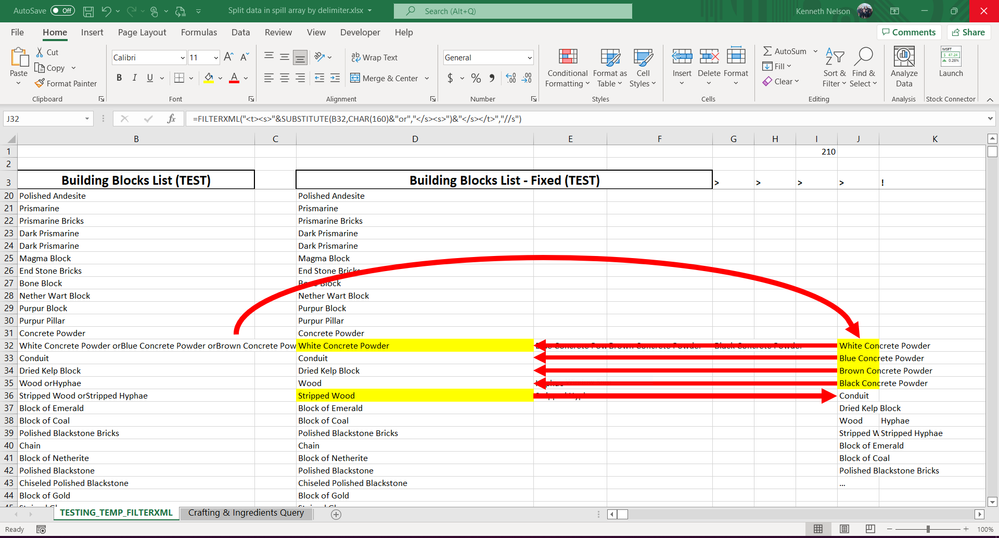Click the Share button
The width and height of the screenshot is (999, 538).
click(968, 32)
